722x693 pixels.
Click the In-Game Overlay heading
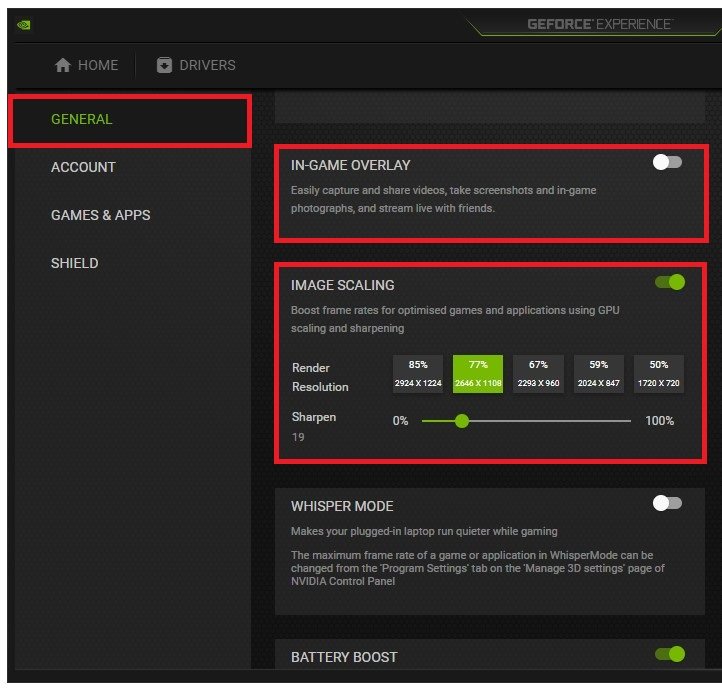350,165
